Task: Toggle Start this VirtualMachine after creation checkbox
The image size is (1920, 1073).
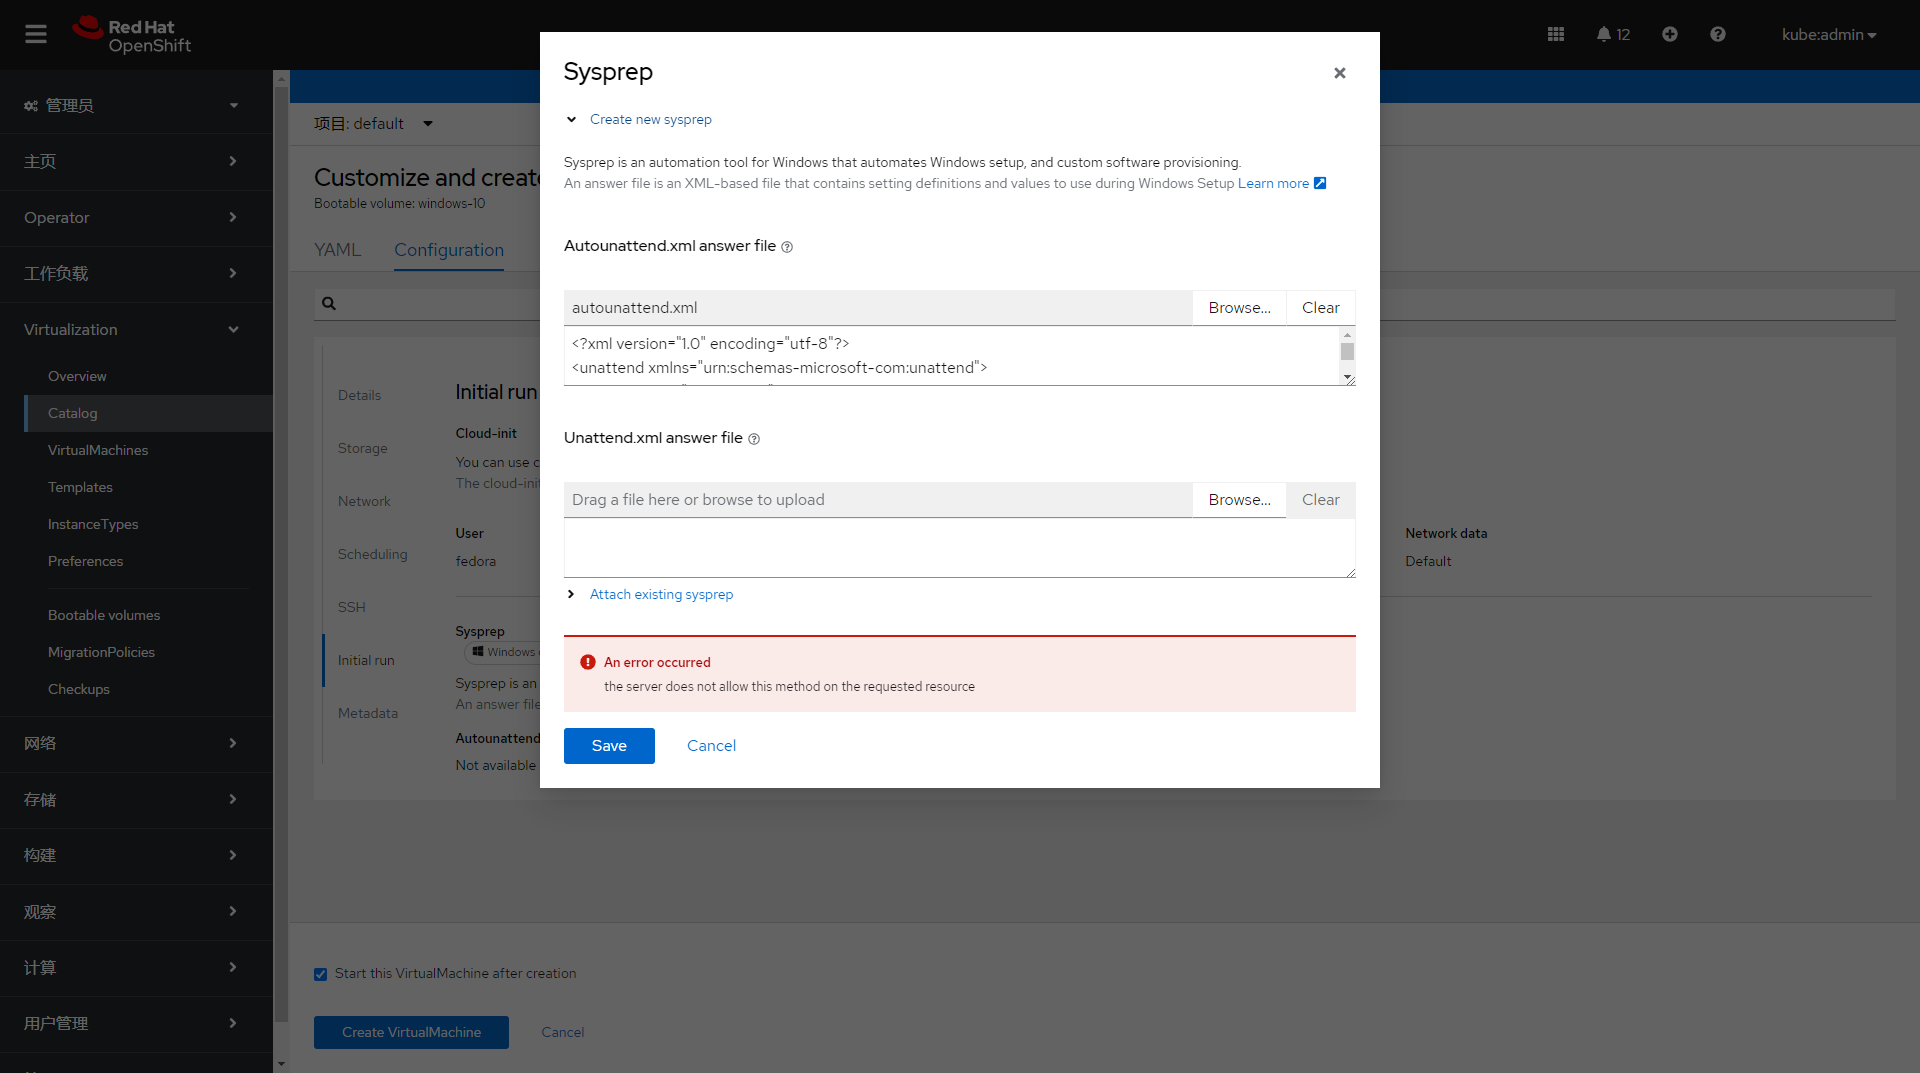Action: point(321,974)
